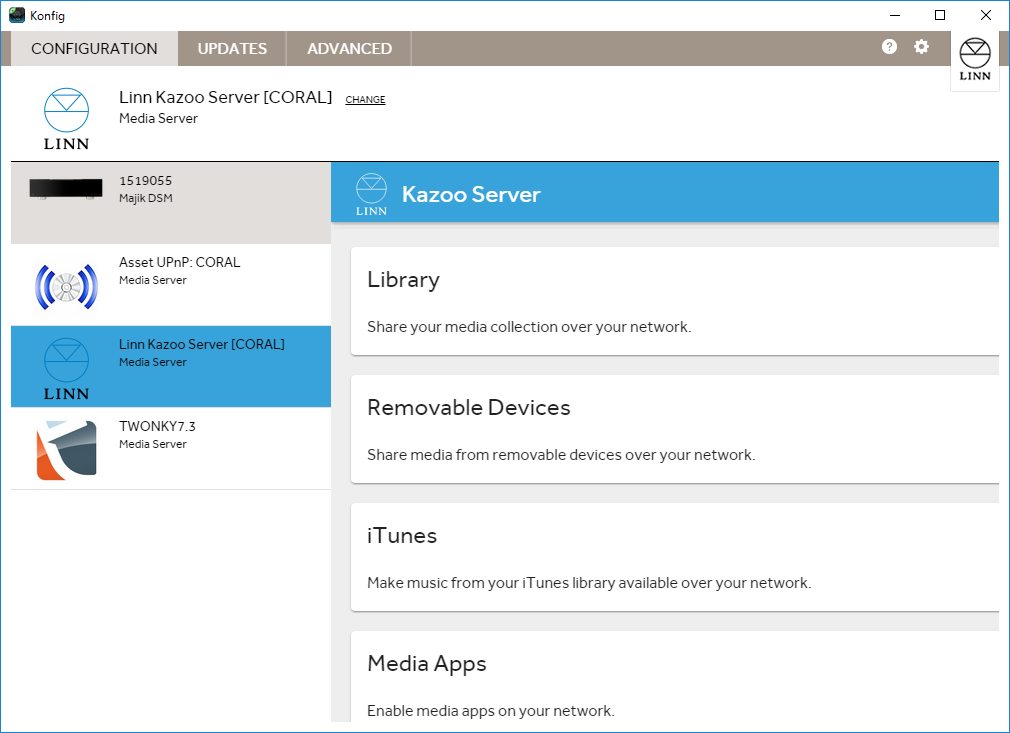The image size is (1010, 733).
Task: Open the Removable Devices card
Action: pos(674,429)
